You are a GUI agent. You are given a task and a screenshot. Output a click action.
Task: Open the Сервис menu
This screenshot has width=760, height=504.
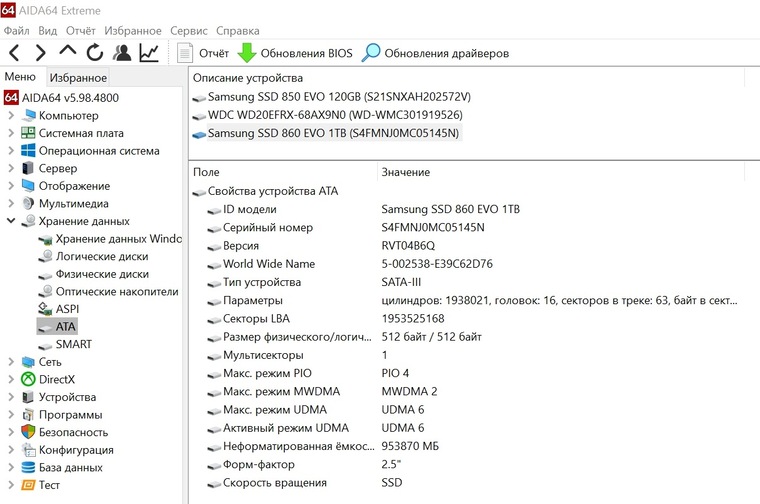(x=189, y=31)
